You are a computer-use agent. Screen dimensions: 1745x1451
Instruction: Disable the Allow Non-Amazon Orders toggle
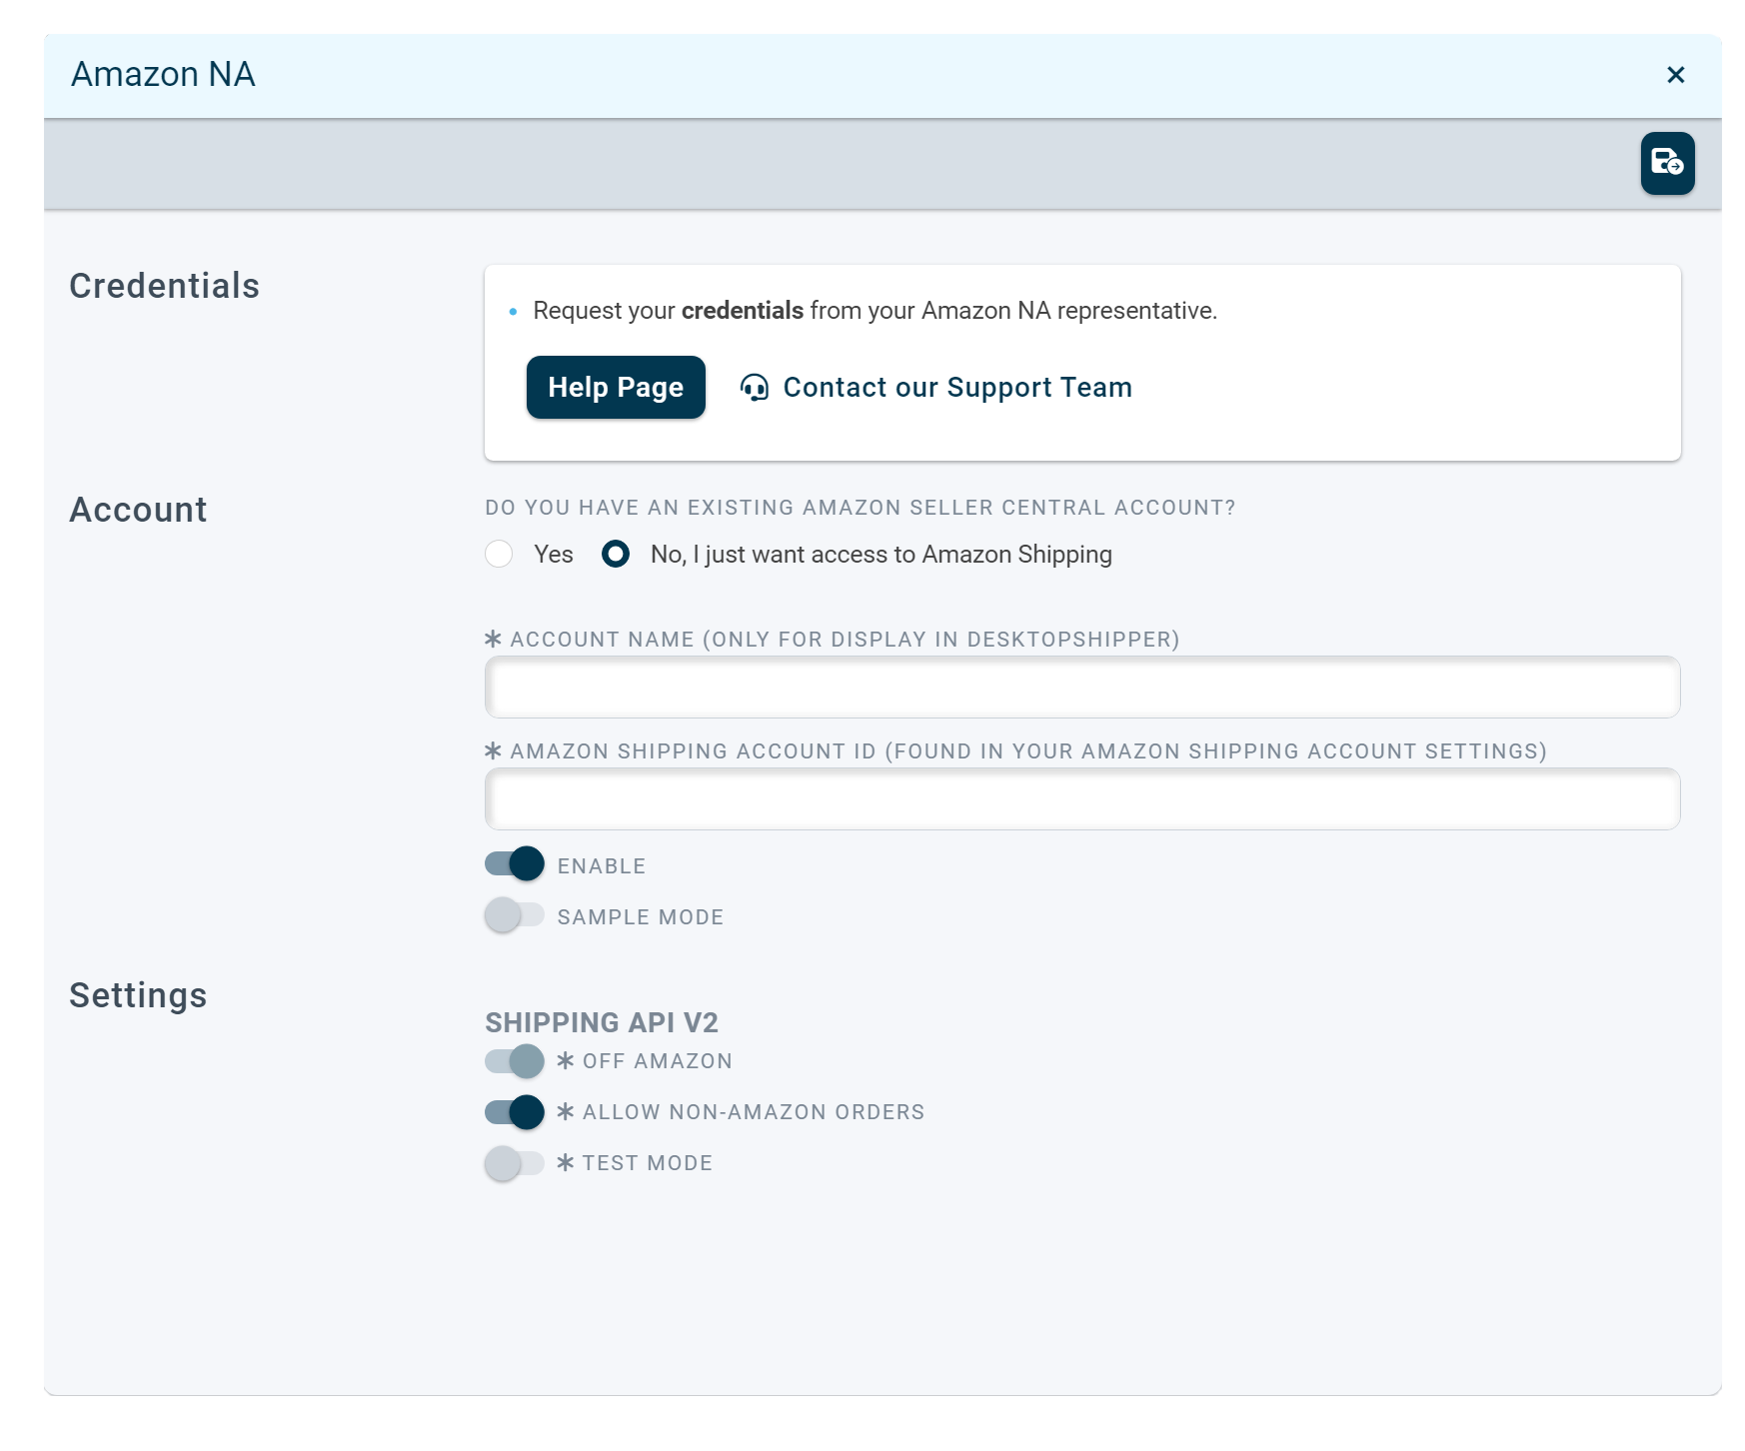point(515,1112)
